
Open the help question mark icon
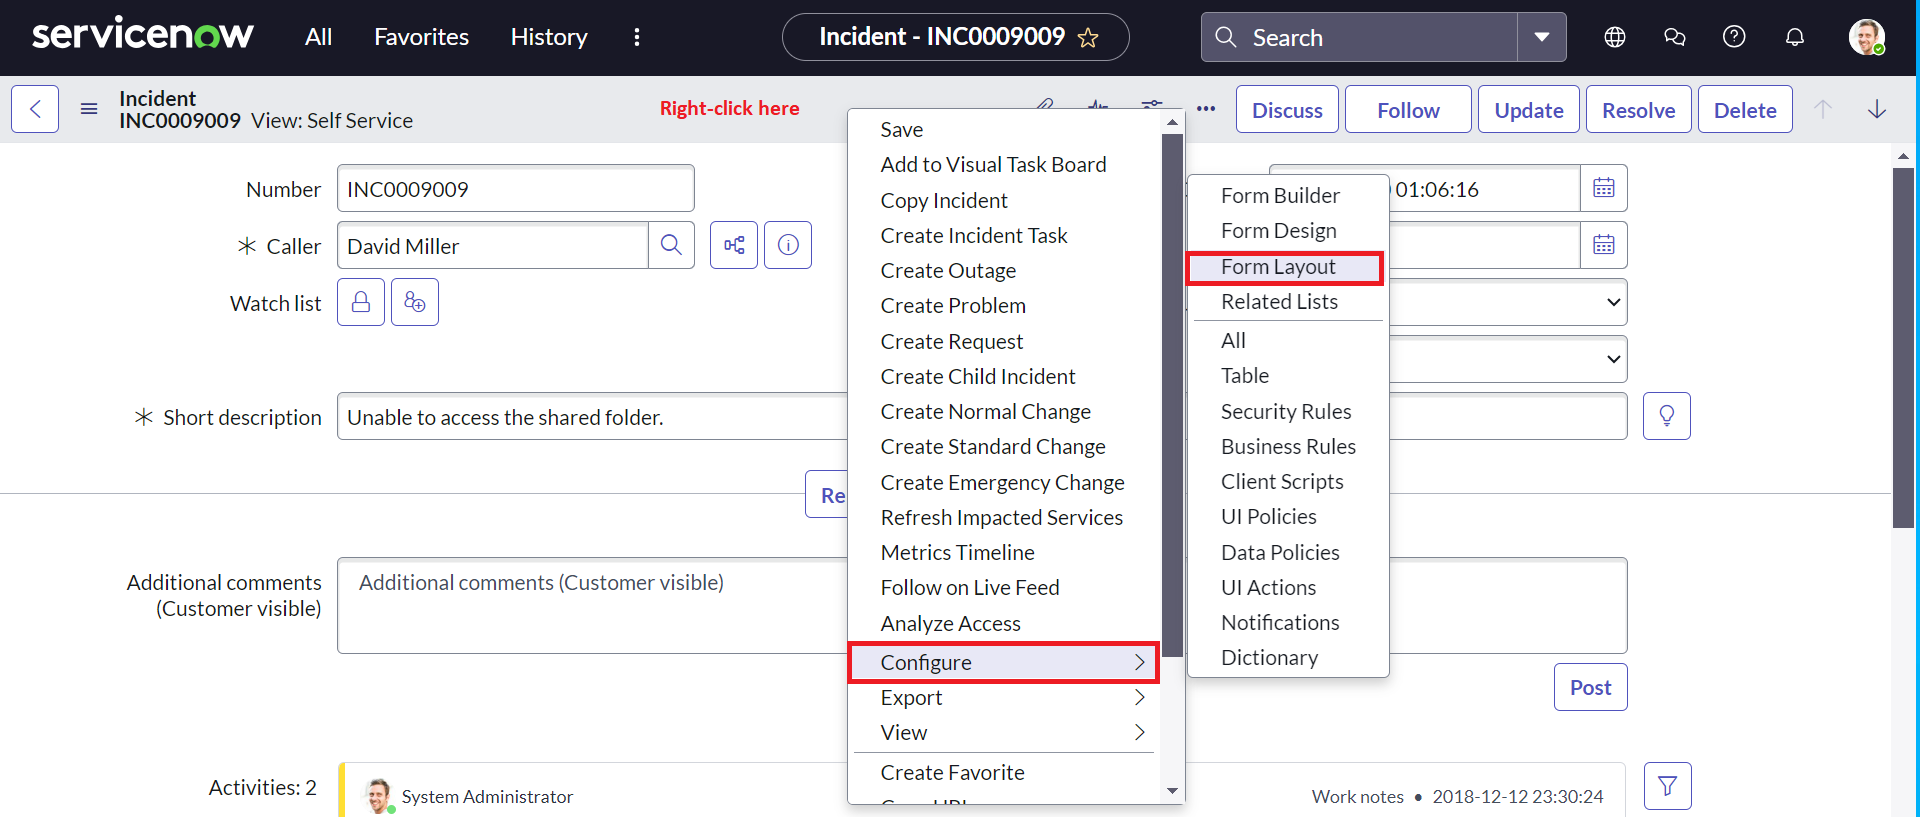click(1734, 37)
